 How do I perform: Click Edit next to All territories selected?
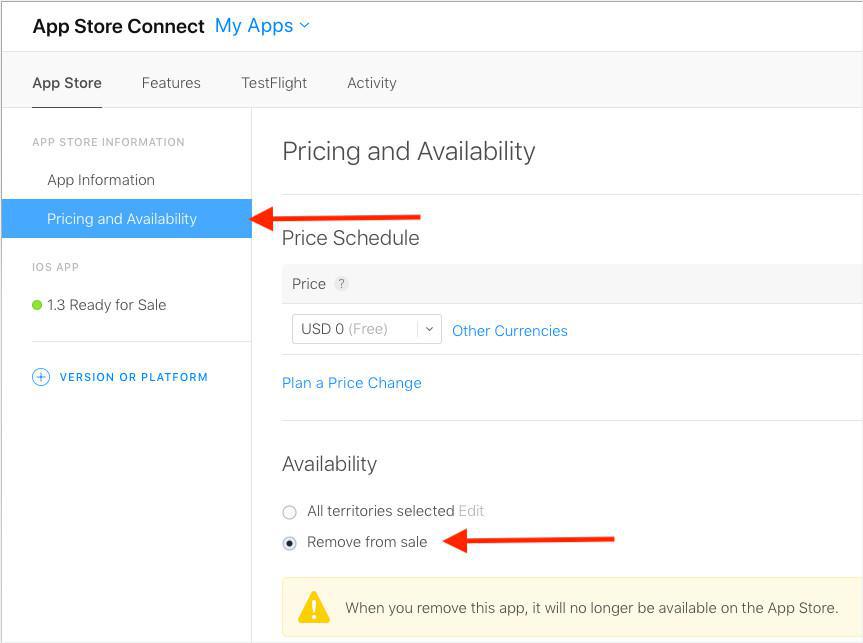(x=471, y=511)
